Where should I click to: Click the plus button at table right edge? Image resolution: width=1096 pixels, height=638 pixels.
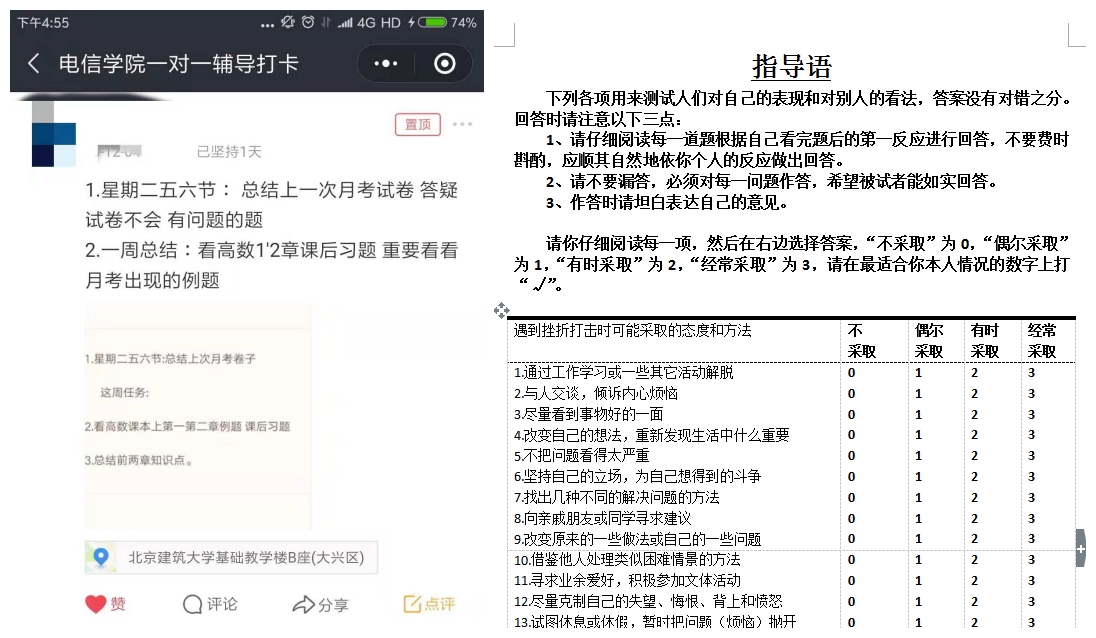(x=1080, y=549)
